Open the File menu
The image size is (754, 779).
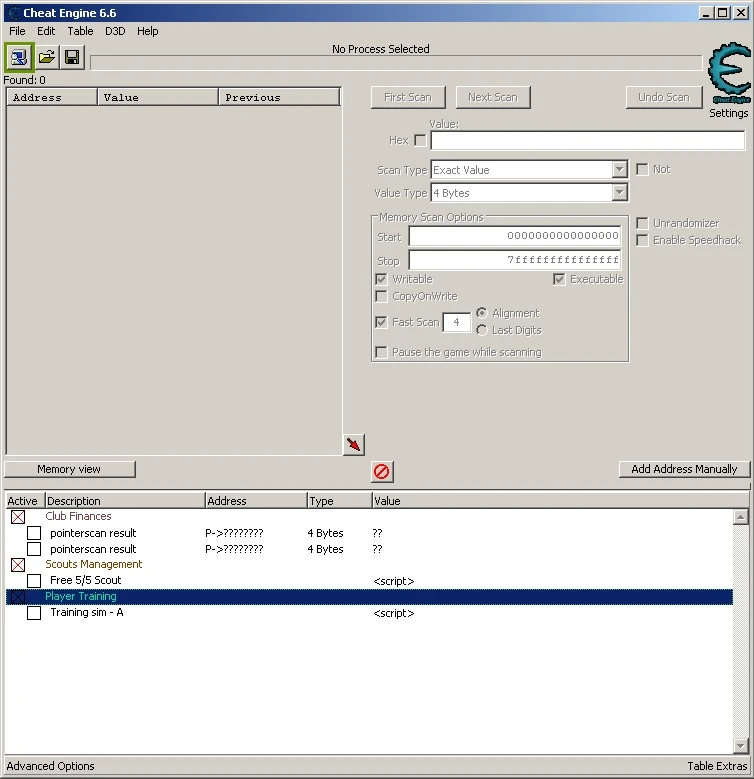point(17,31)
